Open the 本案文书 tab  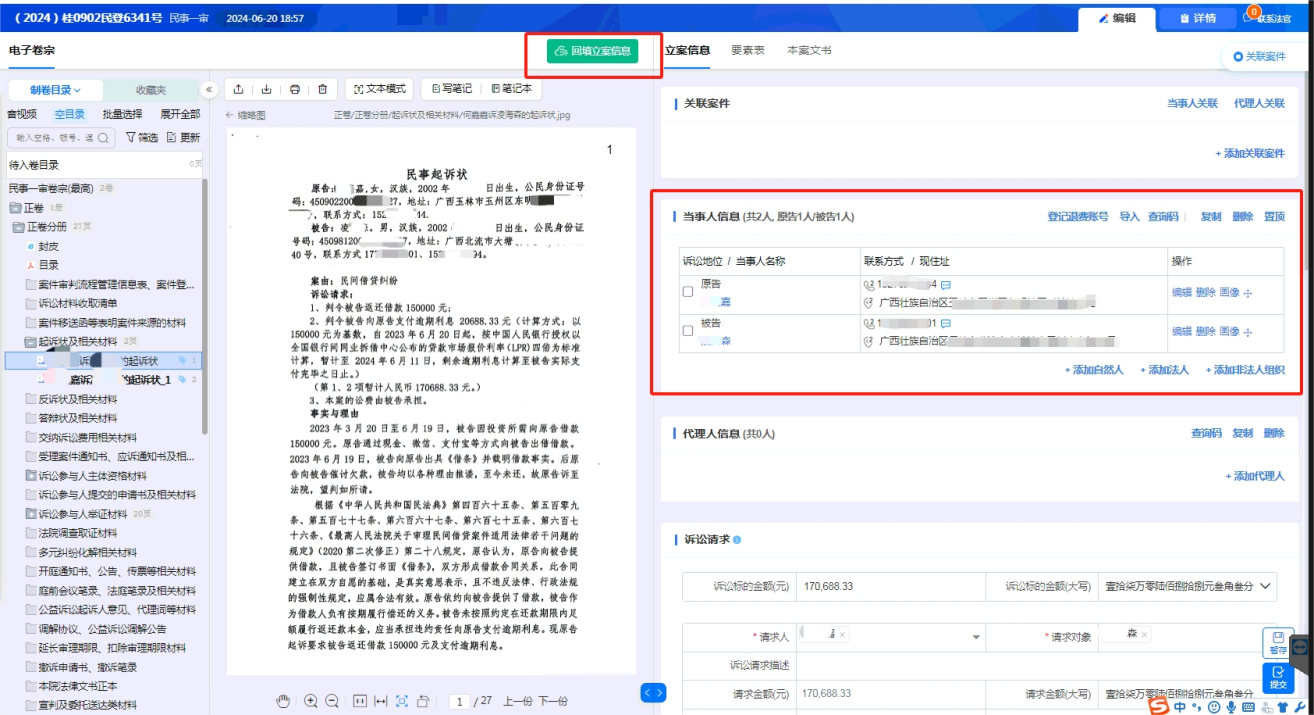[808, 50]
